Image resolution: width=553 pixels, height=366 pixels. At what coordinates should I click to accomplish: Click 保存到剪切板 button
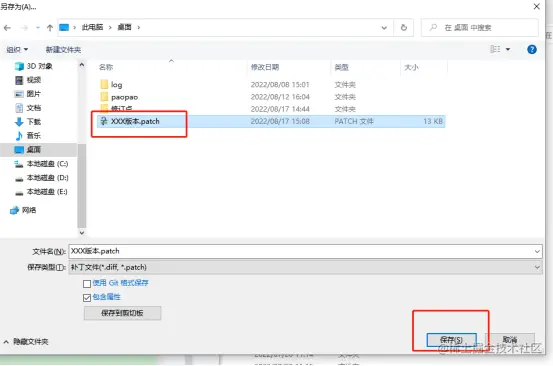pos(122,313)
